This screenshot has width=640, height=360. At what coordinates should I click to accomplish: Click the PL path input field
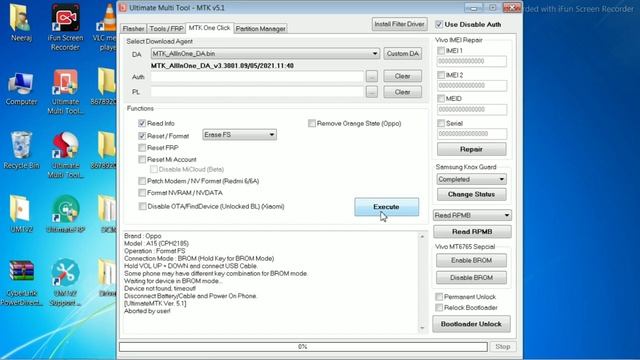(257, 92)
